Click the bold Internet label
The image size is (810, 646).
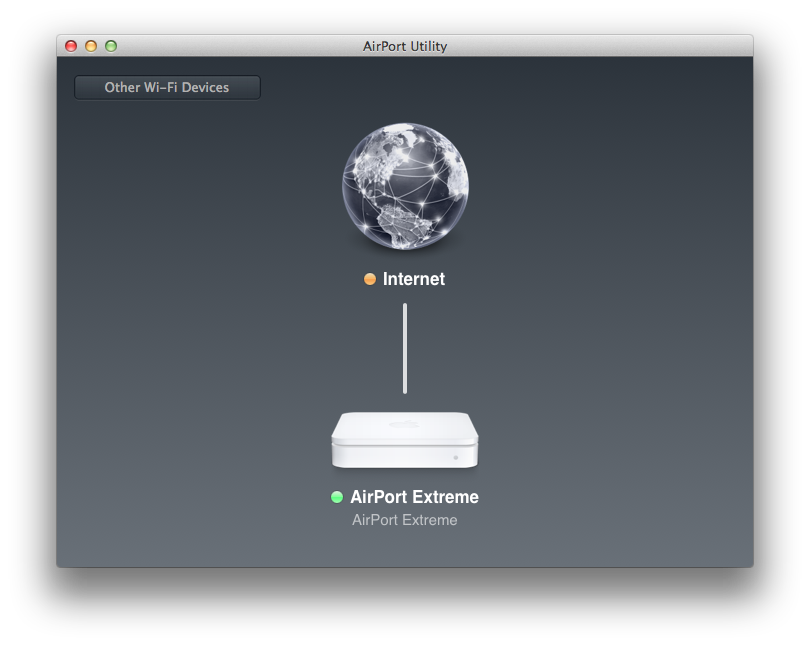click(x=414, y=279)
